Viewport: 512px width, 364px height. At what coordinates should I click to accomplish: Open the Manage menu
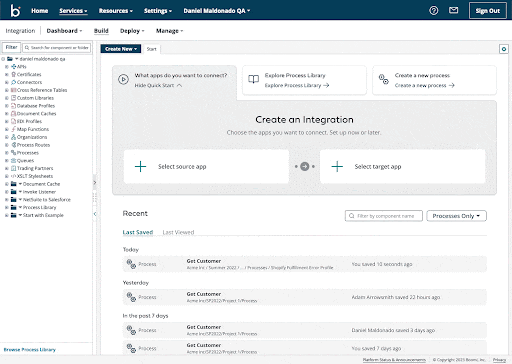pyautogui.click(x=169, y=31)
